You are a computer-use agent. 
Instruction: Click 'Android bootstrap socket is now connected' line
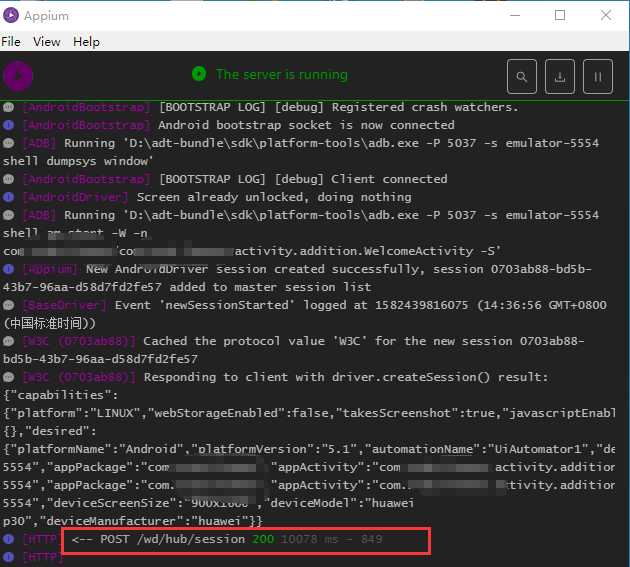click(306, 125)
